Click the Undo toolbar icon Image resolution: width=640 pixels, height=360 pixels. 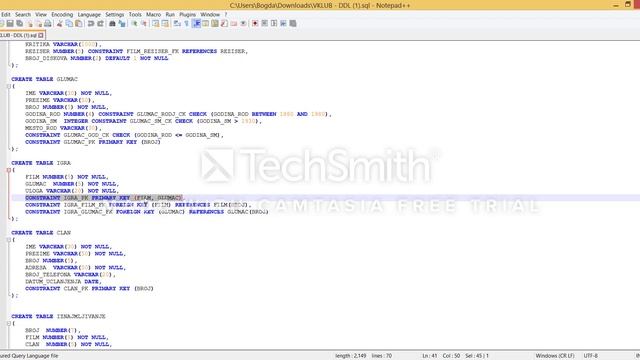[x=91, y=24]
